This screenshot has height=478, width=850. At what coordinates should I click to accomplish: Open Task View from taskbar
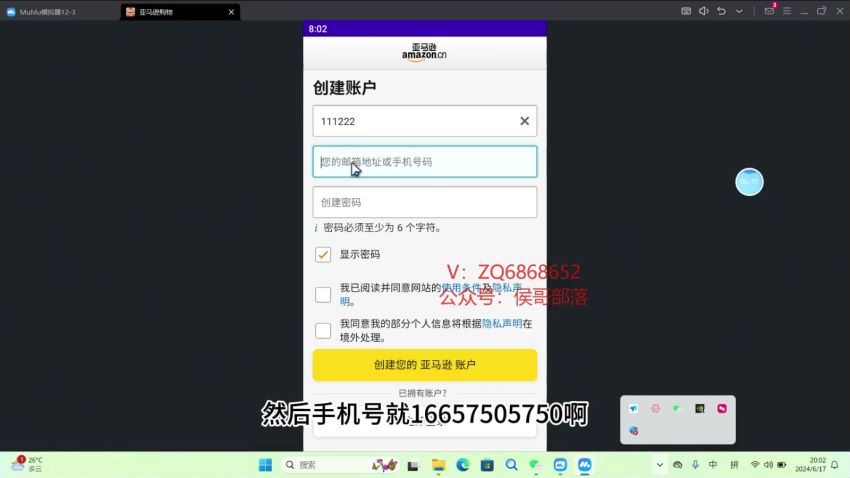pos(413,465)
